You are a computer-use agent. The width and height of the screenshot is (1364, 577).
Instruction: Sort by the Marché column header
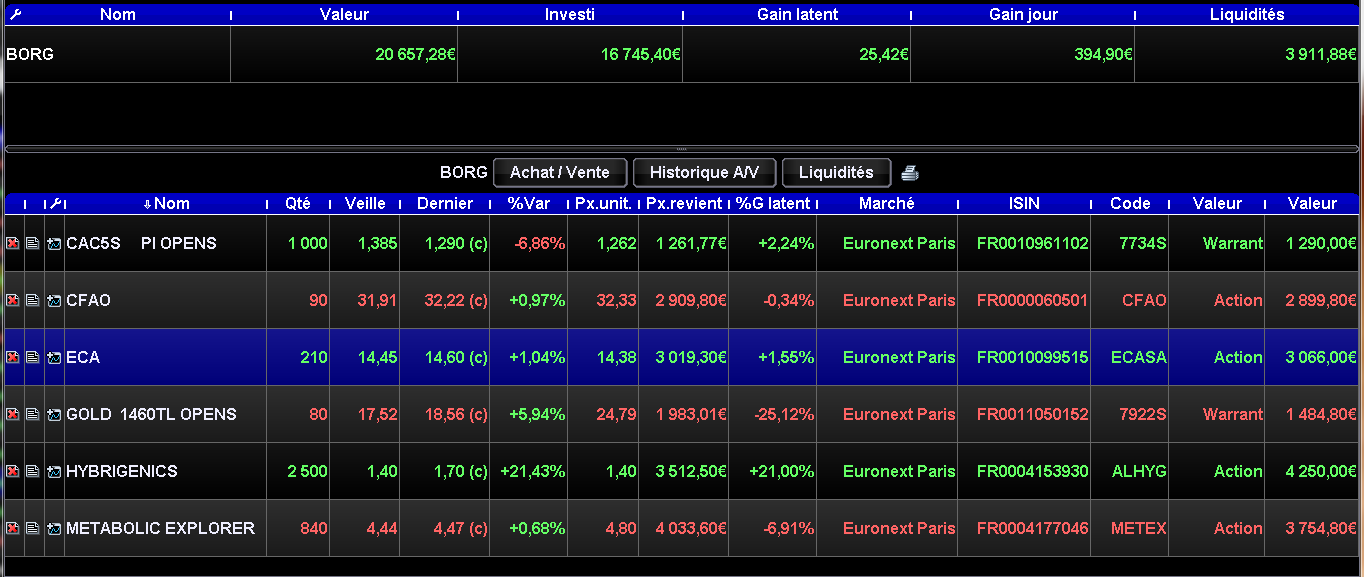click(x=887, y=203)
